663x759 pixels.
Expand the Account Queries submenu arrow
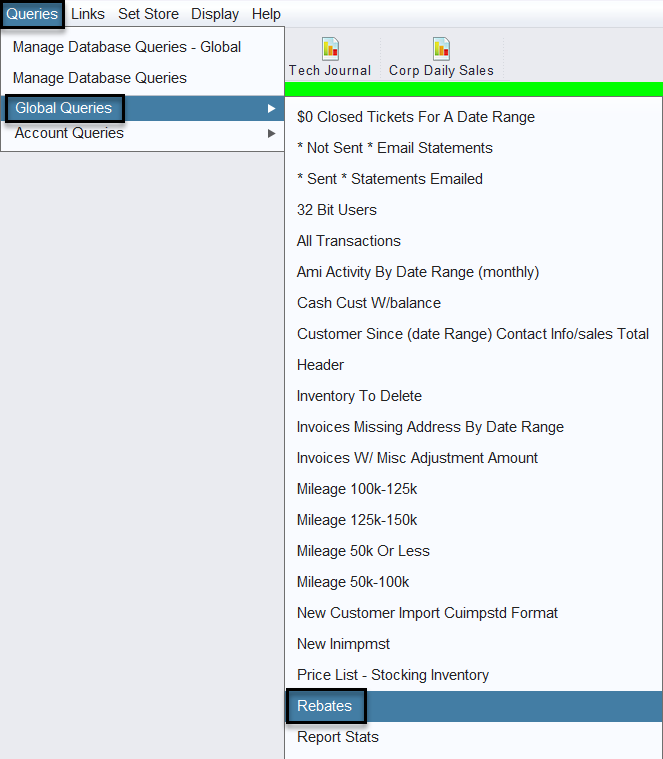tap(271, 133)
